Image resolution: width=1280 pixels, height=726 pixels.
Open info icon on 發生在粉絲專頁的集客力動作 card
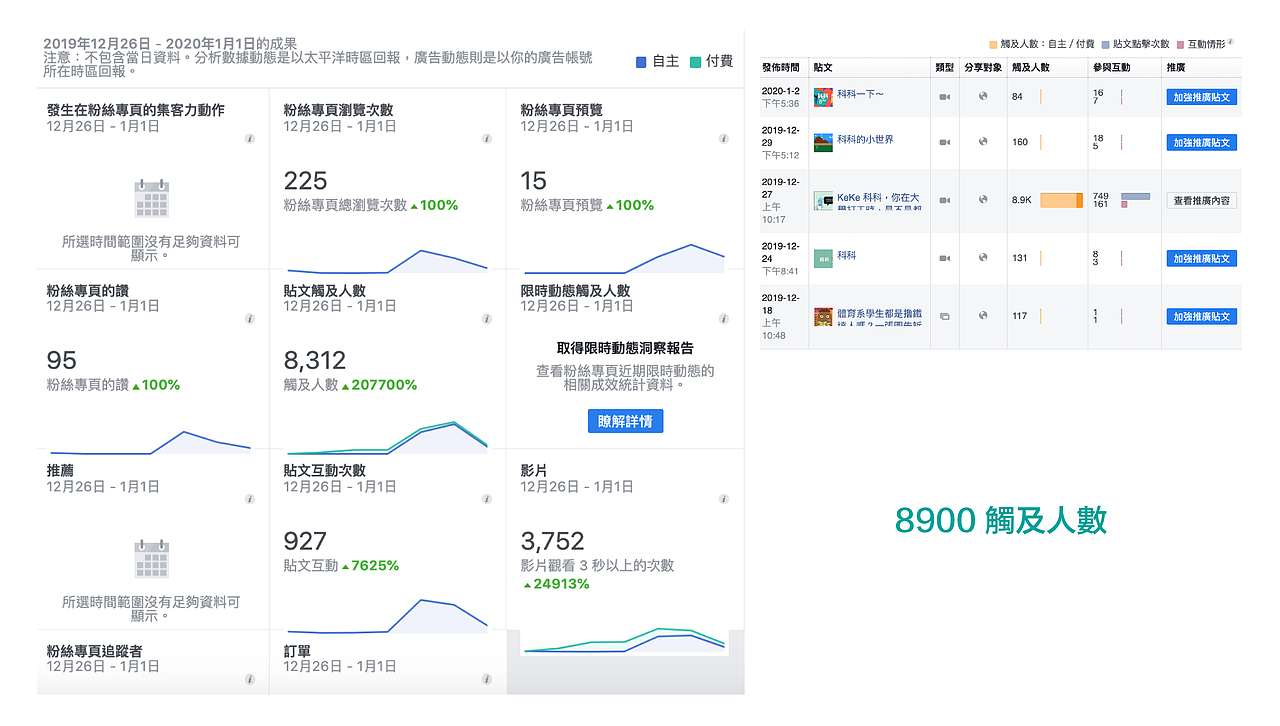250,139
